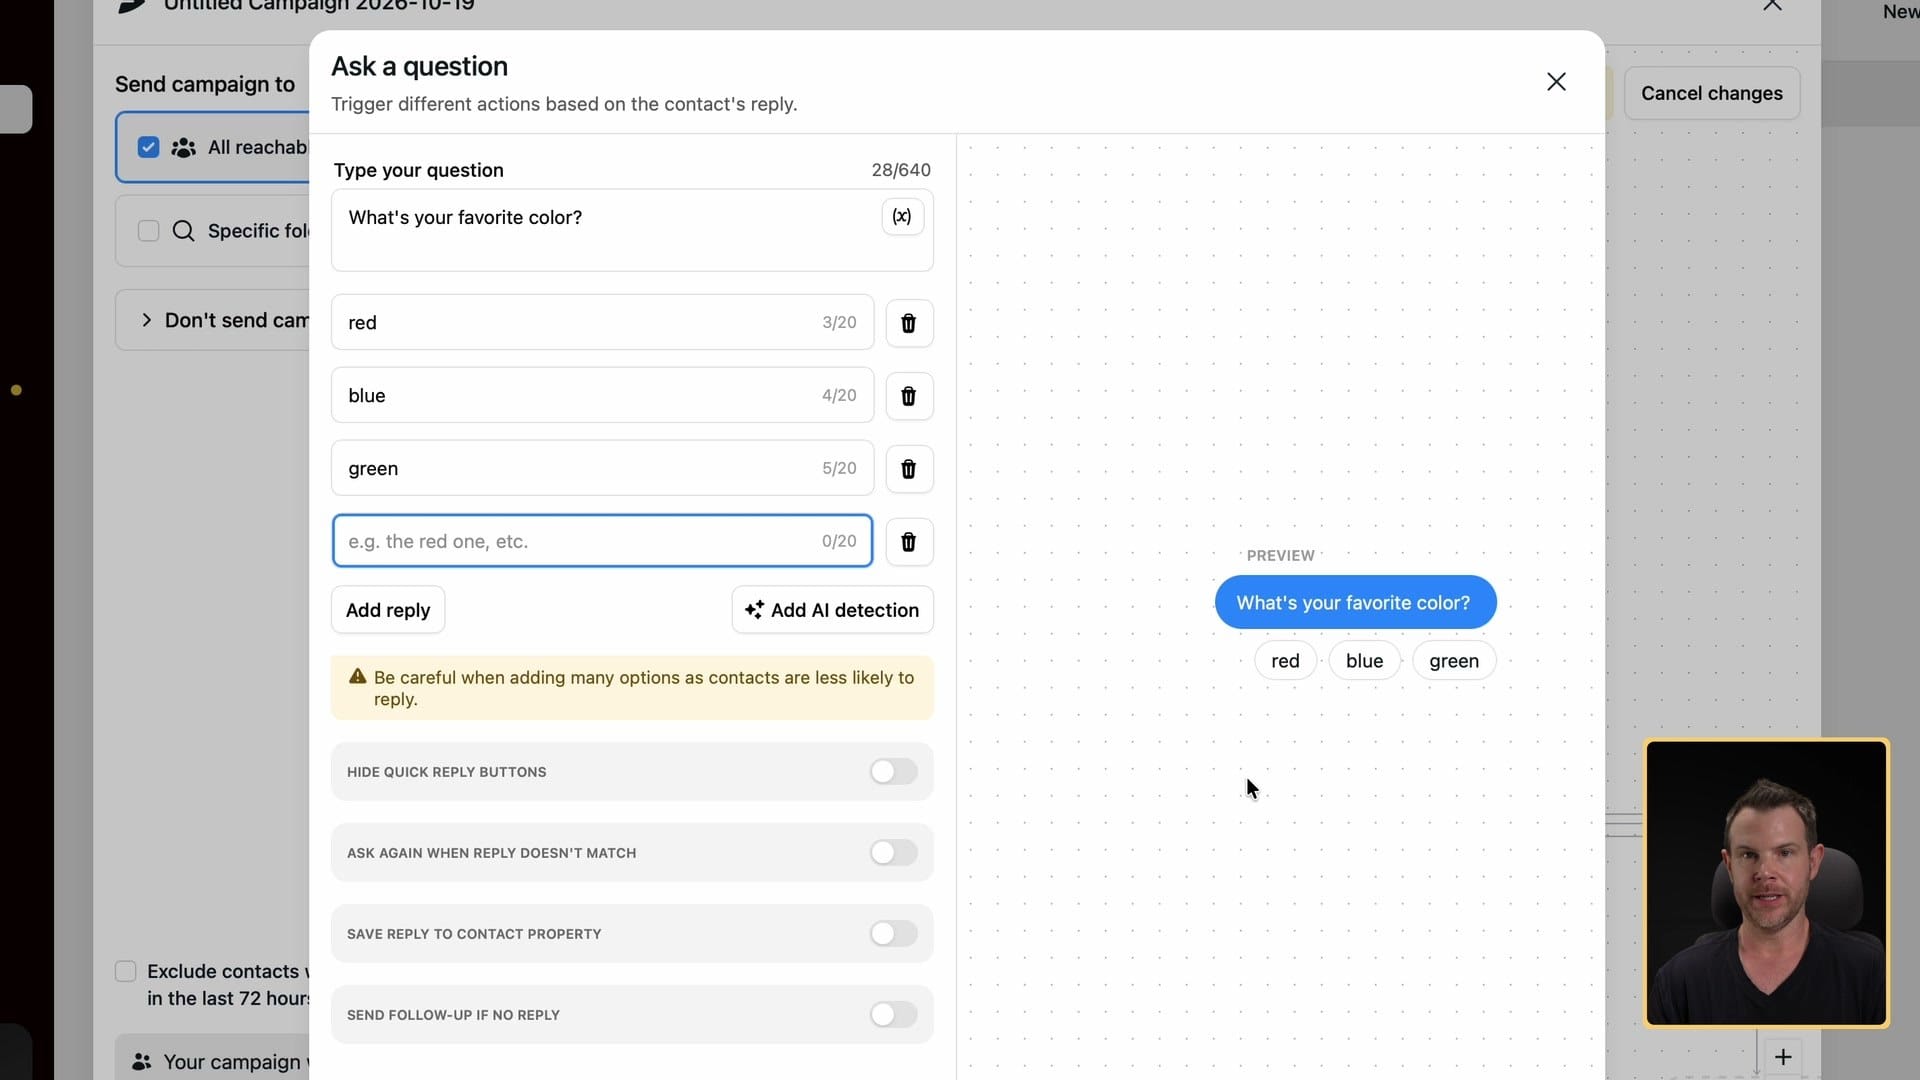Click the Add reply button
Viewport: 1920px width, 1080px height.
point(388,610)
